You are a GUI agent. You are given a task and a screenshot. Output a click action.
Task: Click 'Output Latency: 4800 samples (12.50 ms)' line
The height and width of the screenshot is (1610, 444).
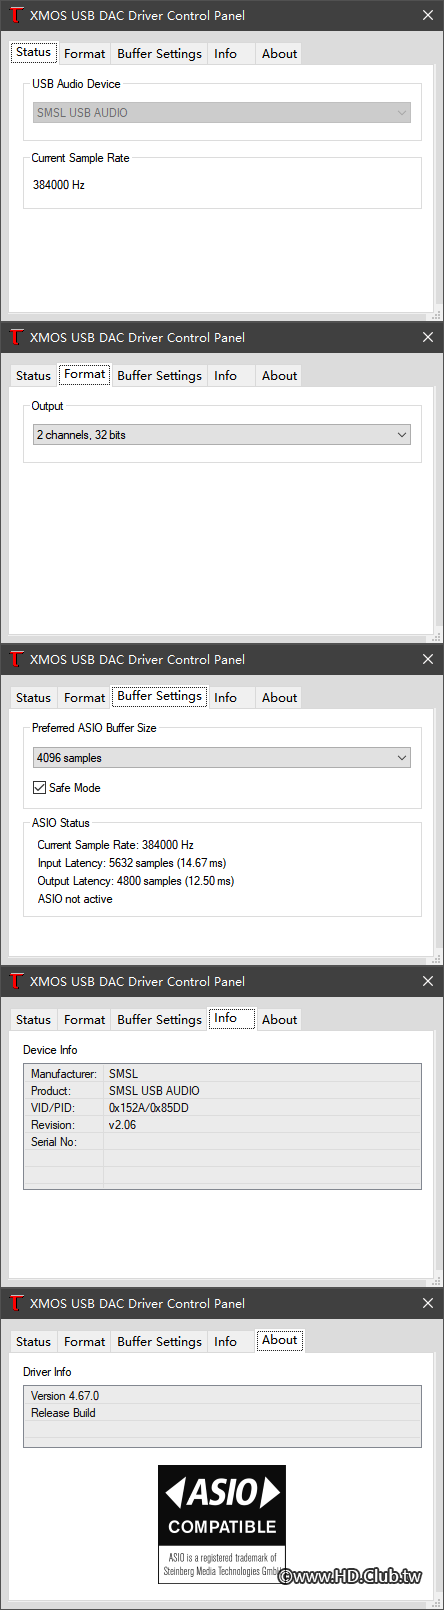click(x=135, y=881)
